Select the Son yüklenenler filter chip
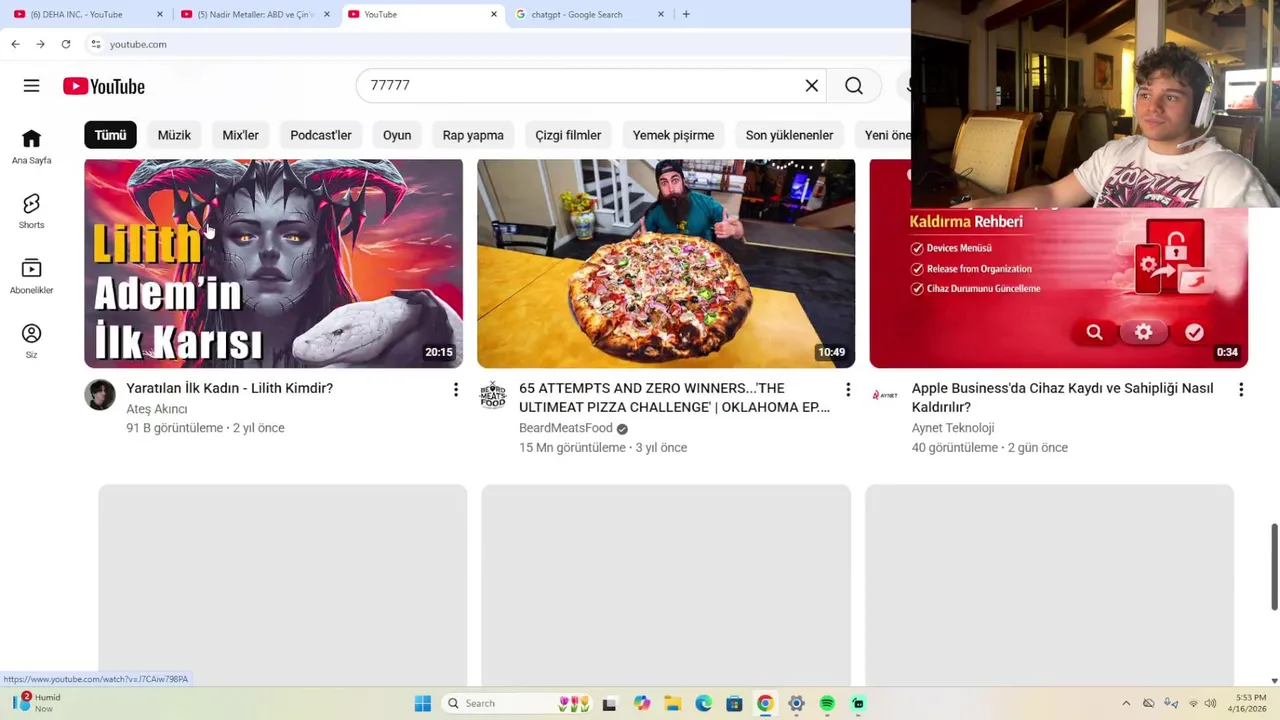Image resolution: width=1280 pixels, height=720 pixels. [x=789, y=135]
